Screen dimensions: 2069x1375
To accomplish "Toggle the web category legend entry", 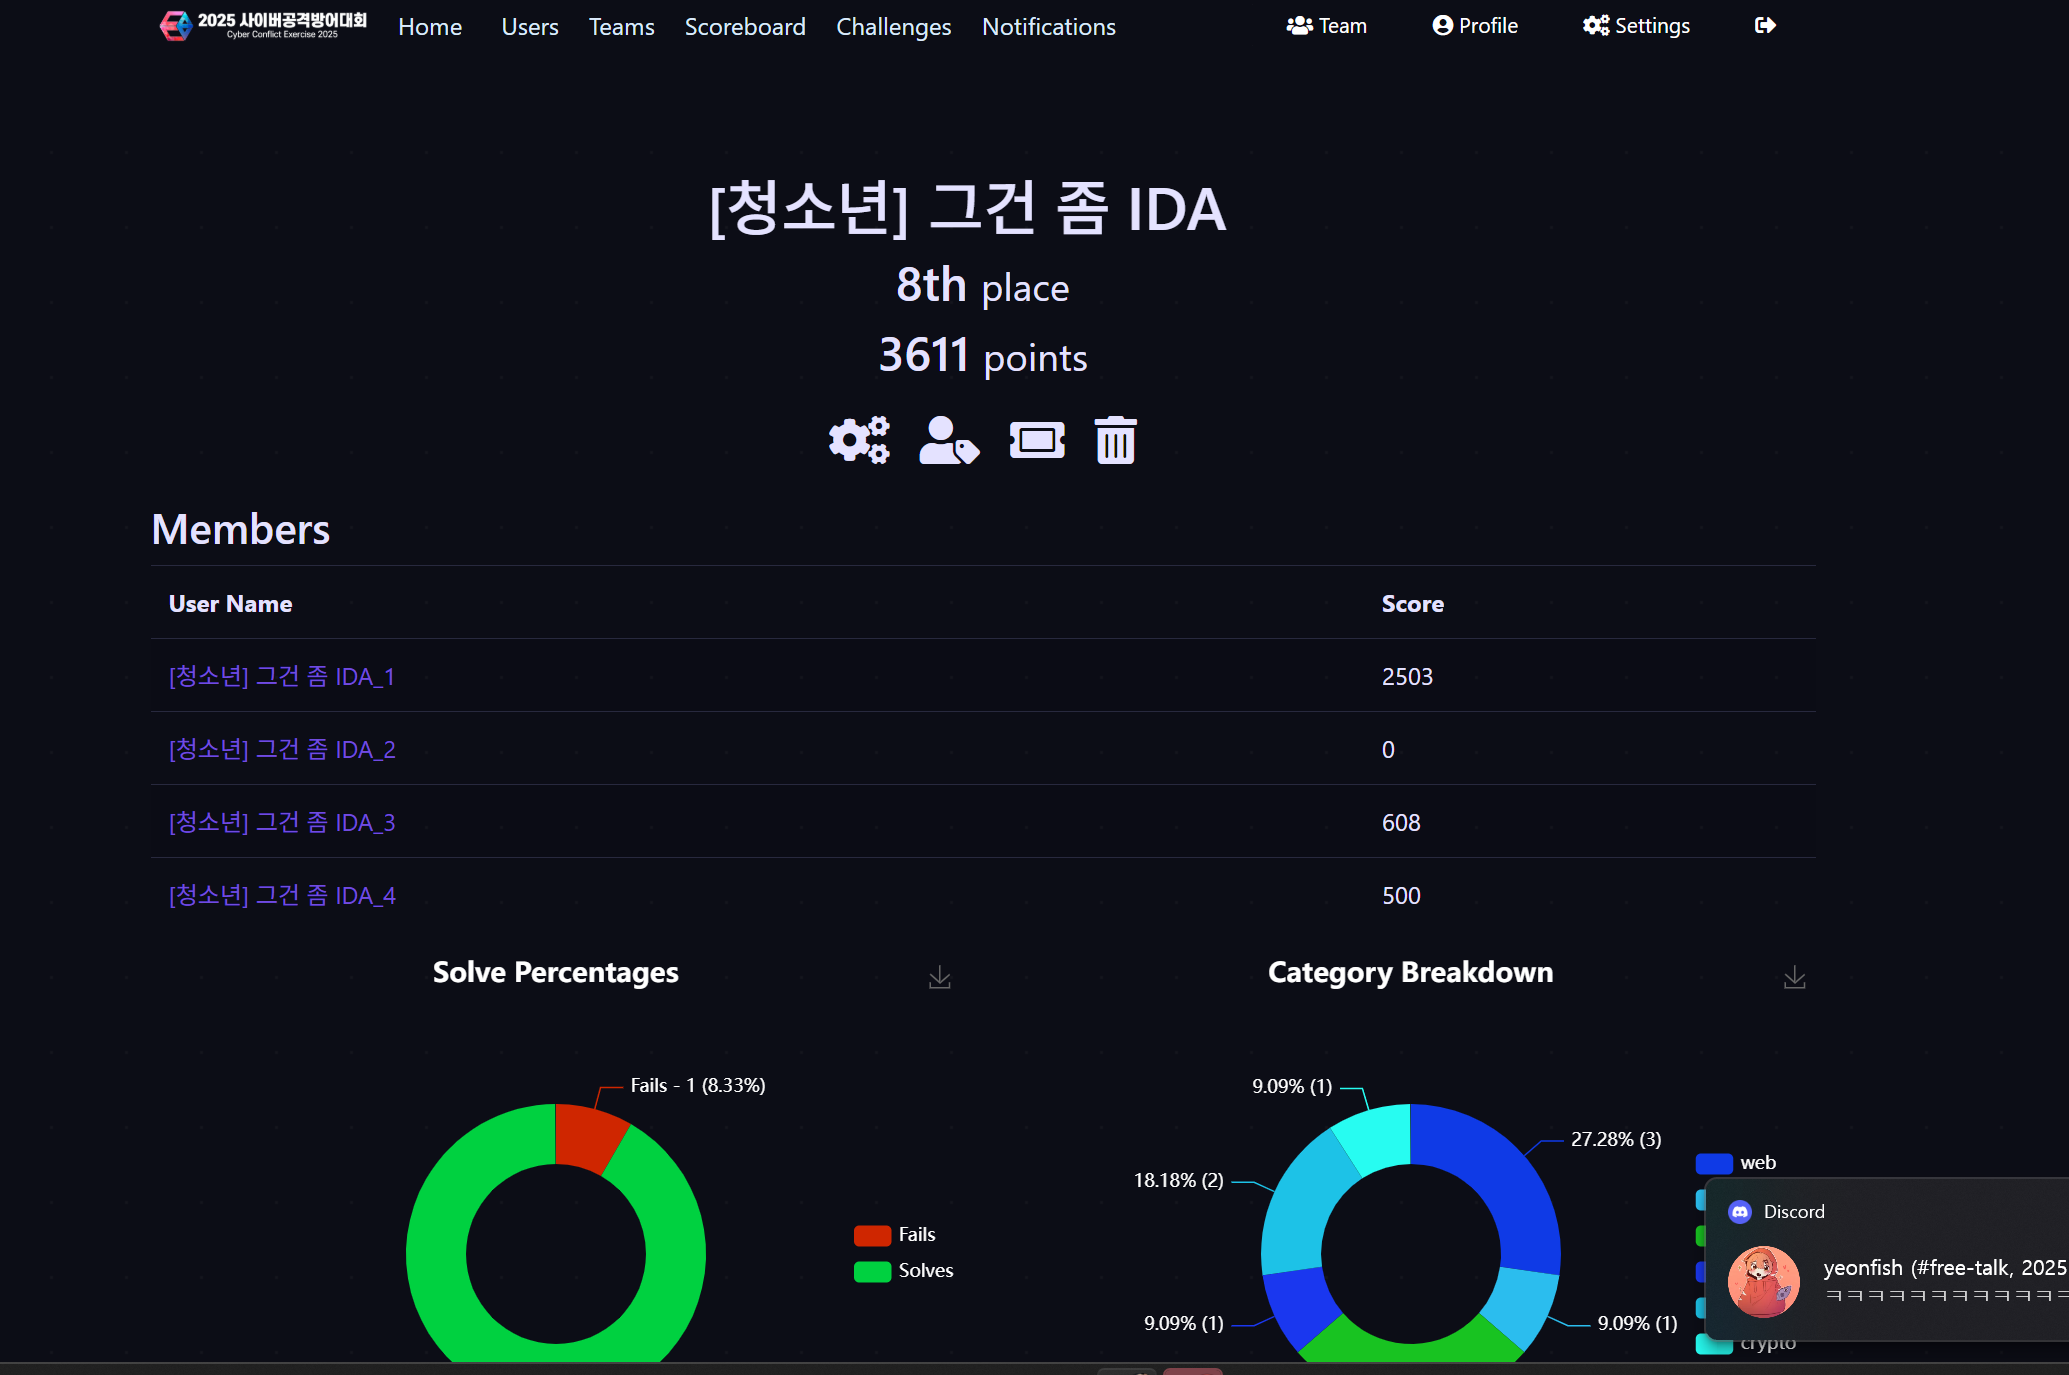I will click(x=1736, y=1163).
